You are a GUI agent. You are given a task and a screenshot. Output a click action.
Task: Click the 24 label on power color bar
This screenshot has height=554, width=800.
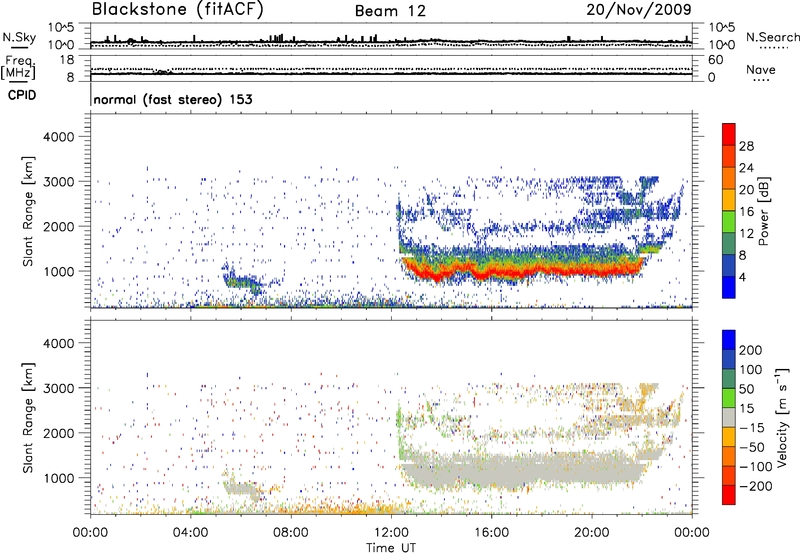point(746,168)
